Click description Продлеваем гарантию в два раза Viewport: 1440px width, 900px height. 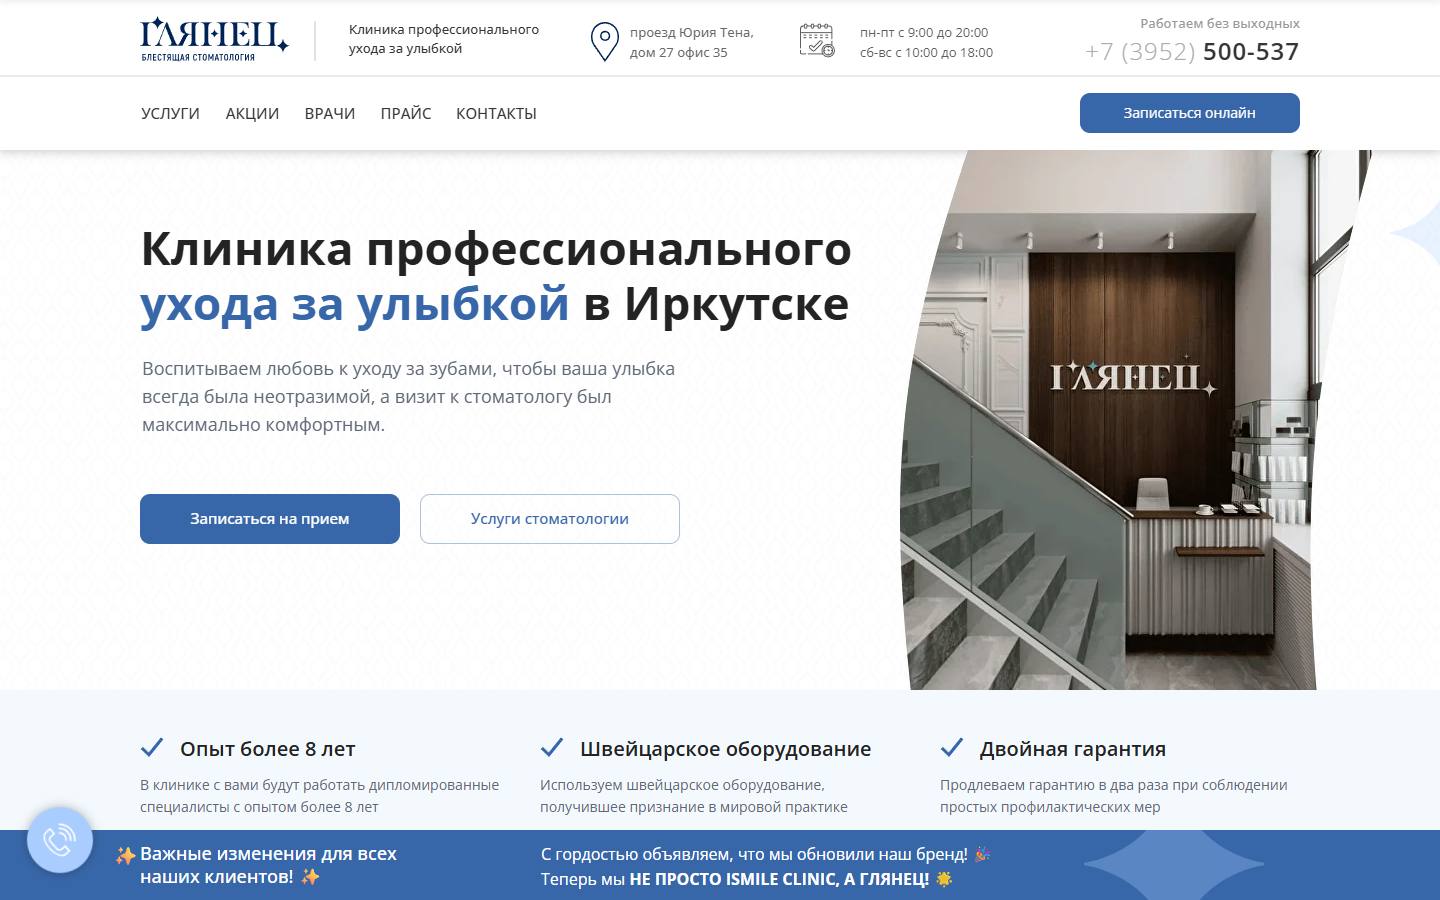point(1114,796)
